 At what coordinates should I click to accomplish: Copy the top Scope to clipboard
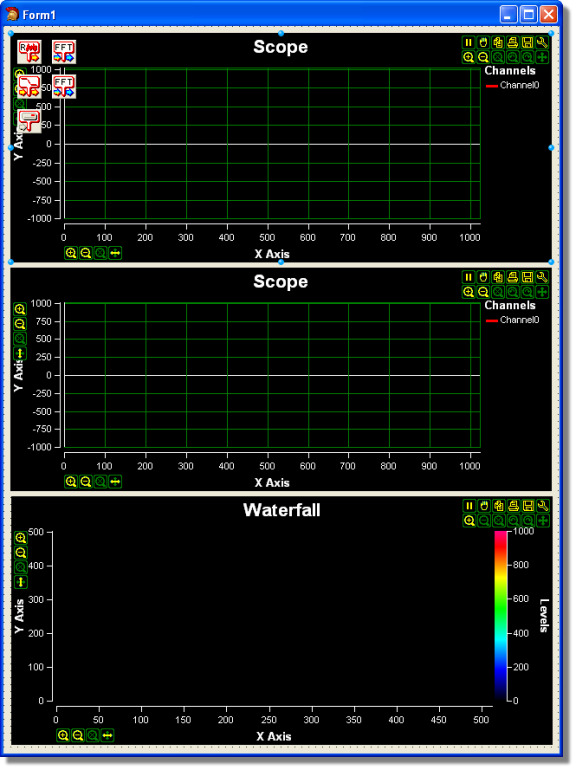(x=498, y=43)
